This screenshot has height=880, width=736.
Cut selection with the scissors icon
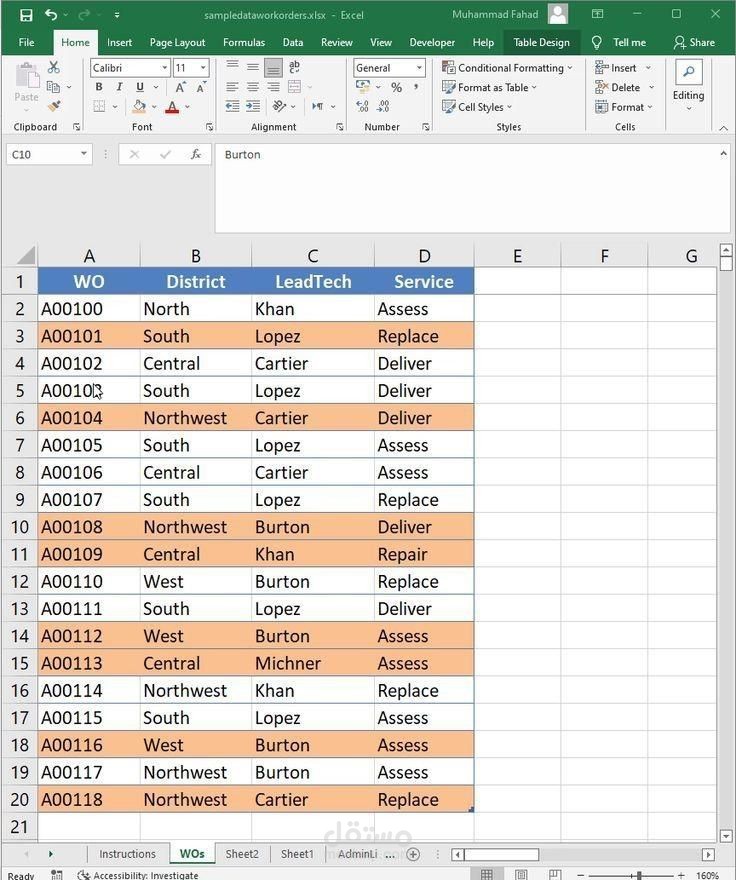tap(53, 67)
